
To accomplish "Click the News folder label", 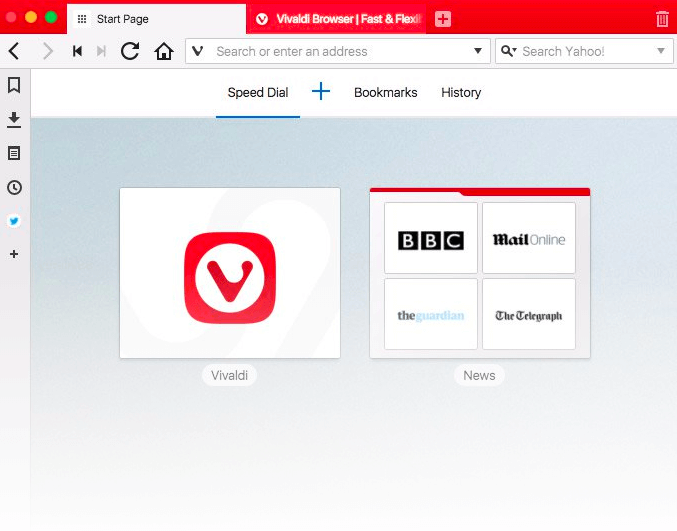I will pyautogui.click(x=479, y=375).
